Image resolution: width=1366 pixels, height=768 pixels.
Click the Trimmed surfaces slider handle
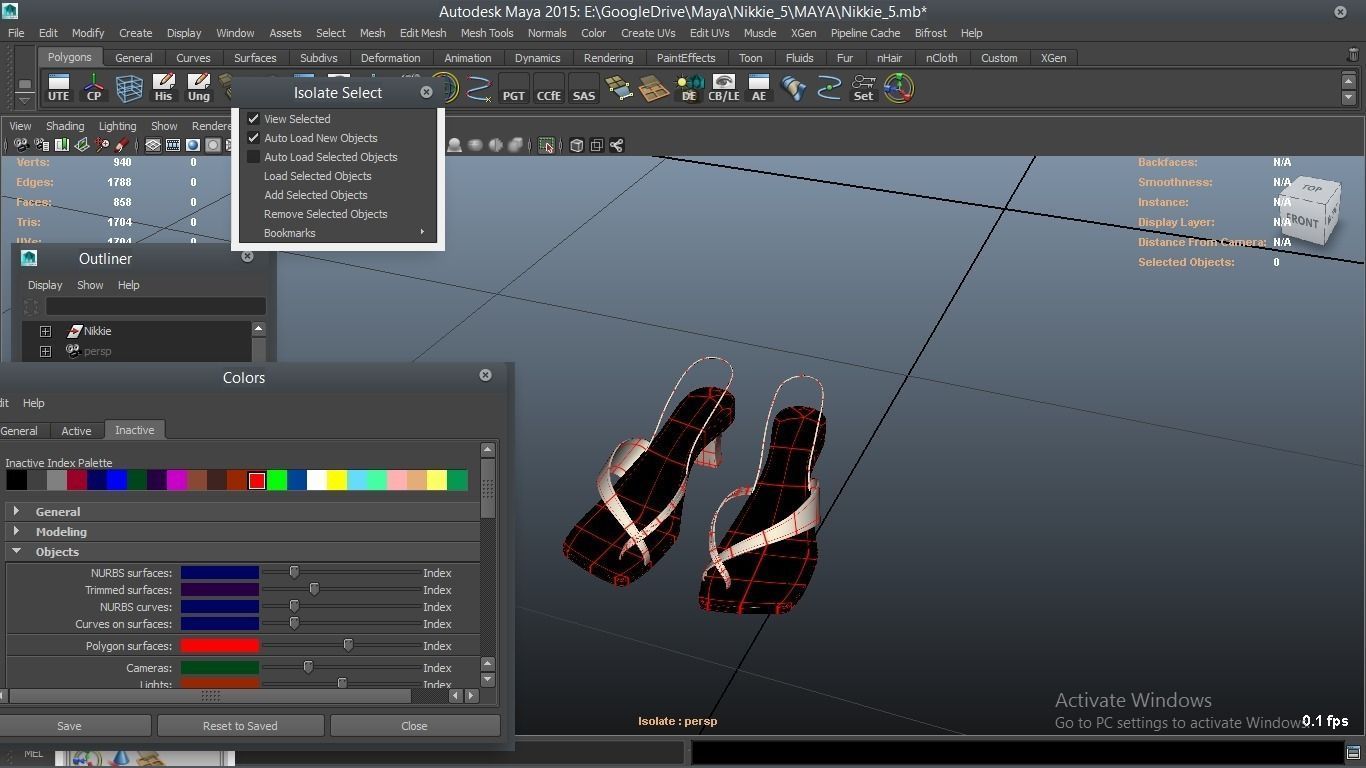pos(314,590)
